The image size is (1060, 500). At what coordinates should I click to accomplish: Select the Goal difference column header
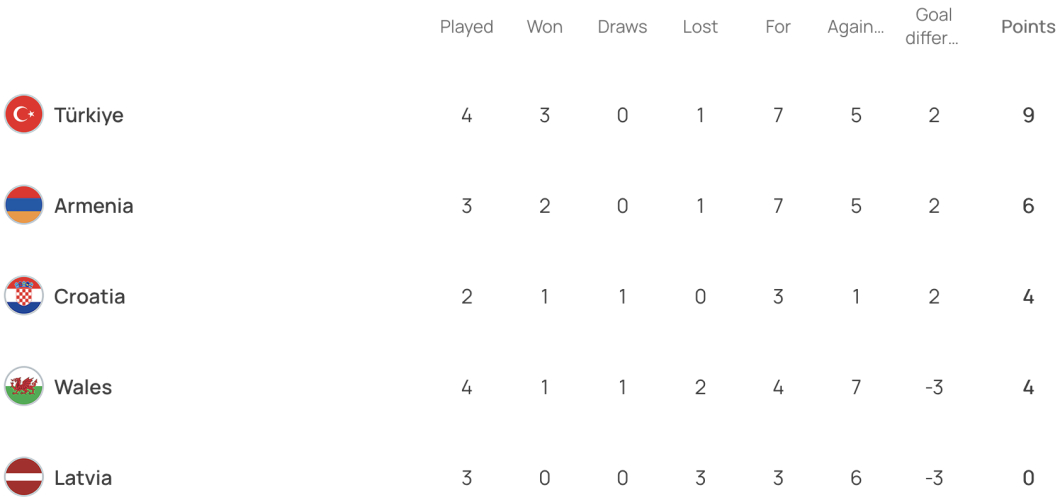934,27
